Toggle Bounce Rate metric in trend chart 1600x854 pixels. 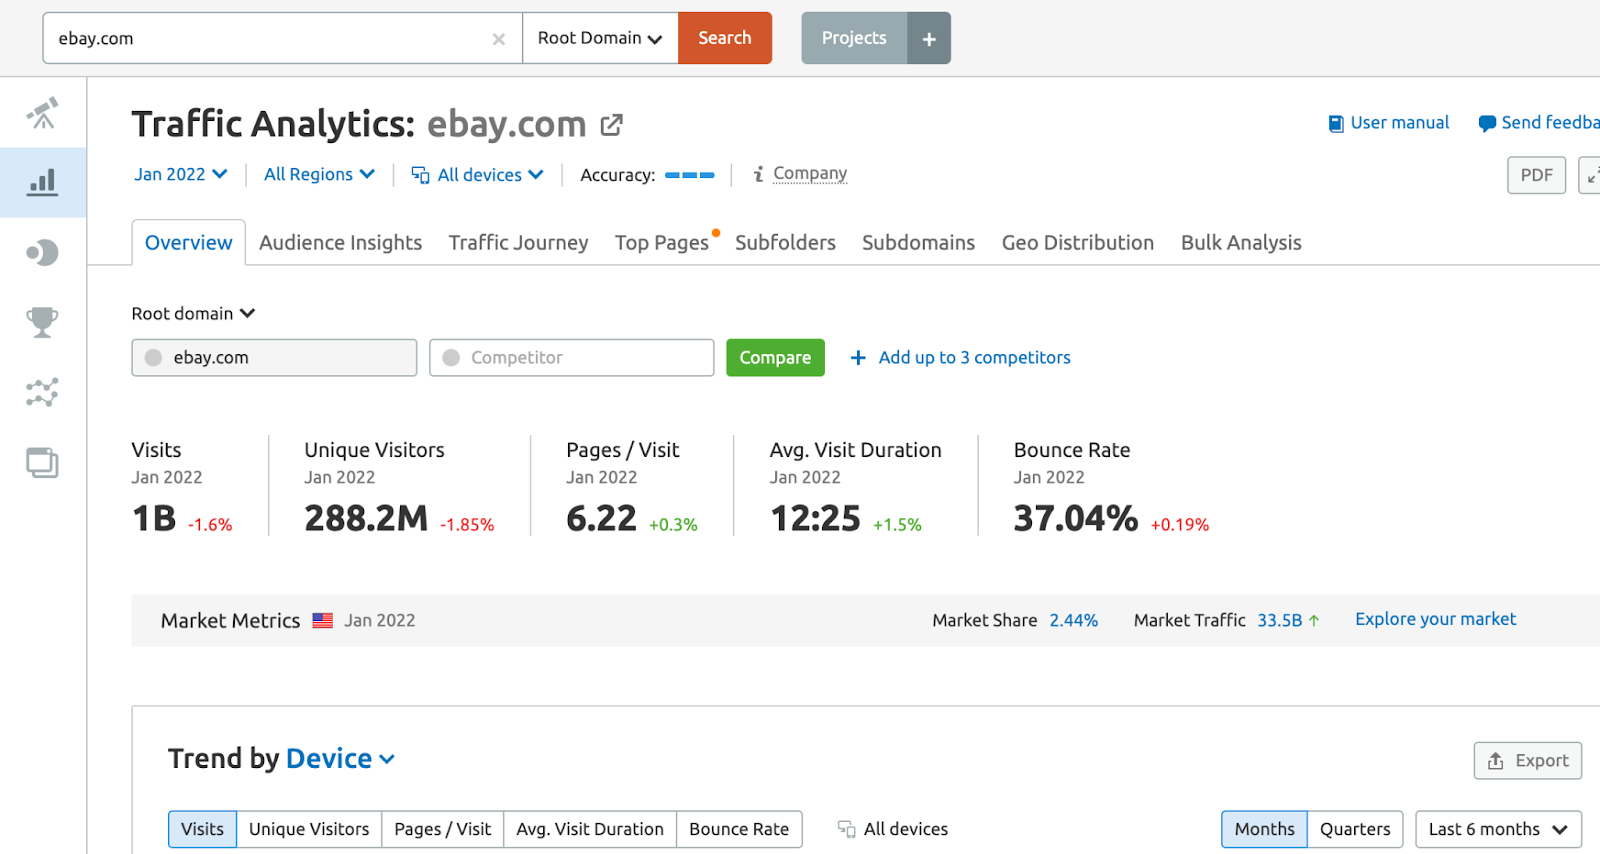[x=738, y=829]
